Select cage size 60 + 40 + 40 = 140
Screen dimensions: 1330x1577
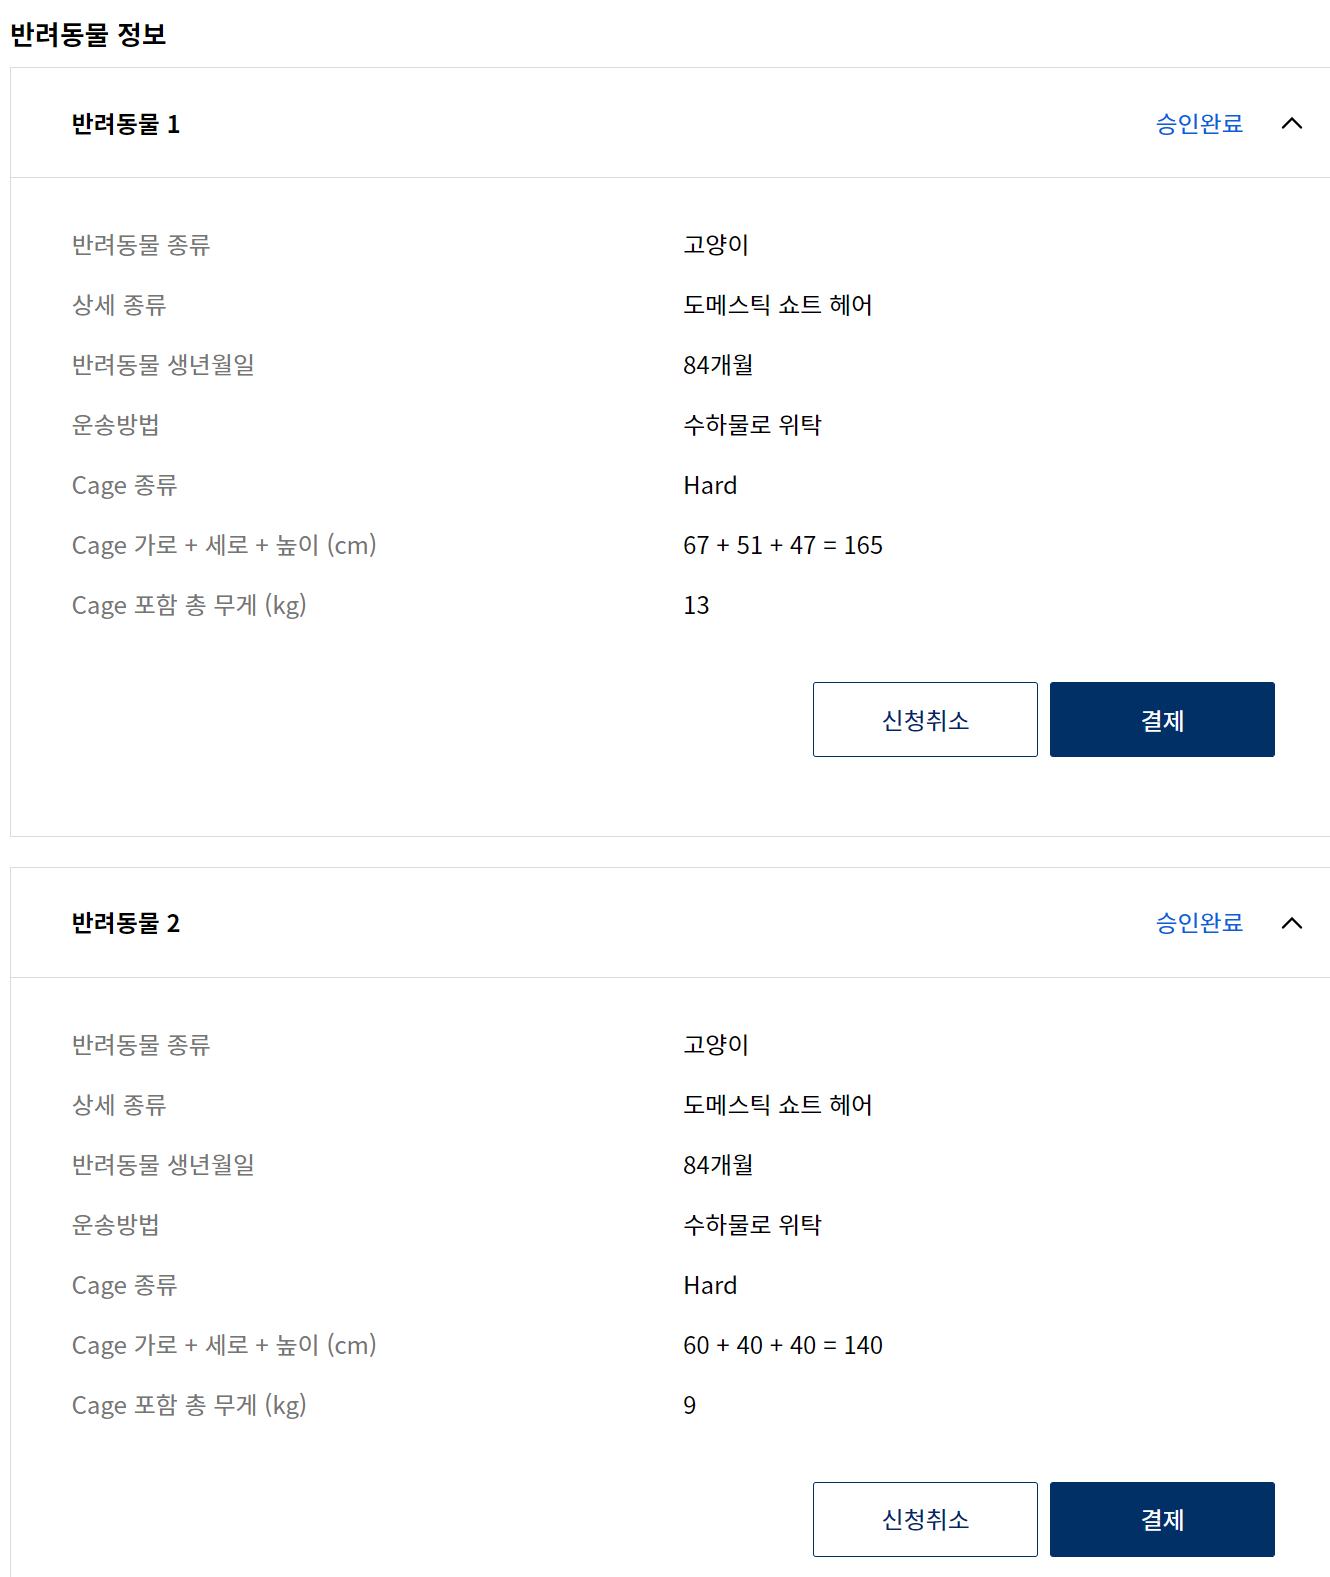coord(783,1345)
